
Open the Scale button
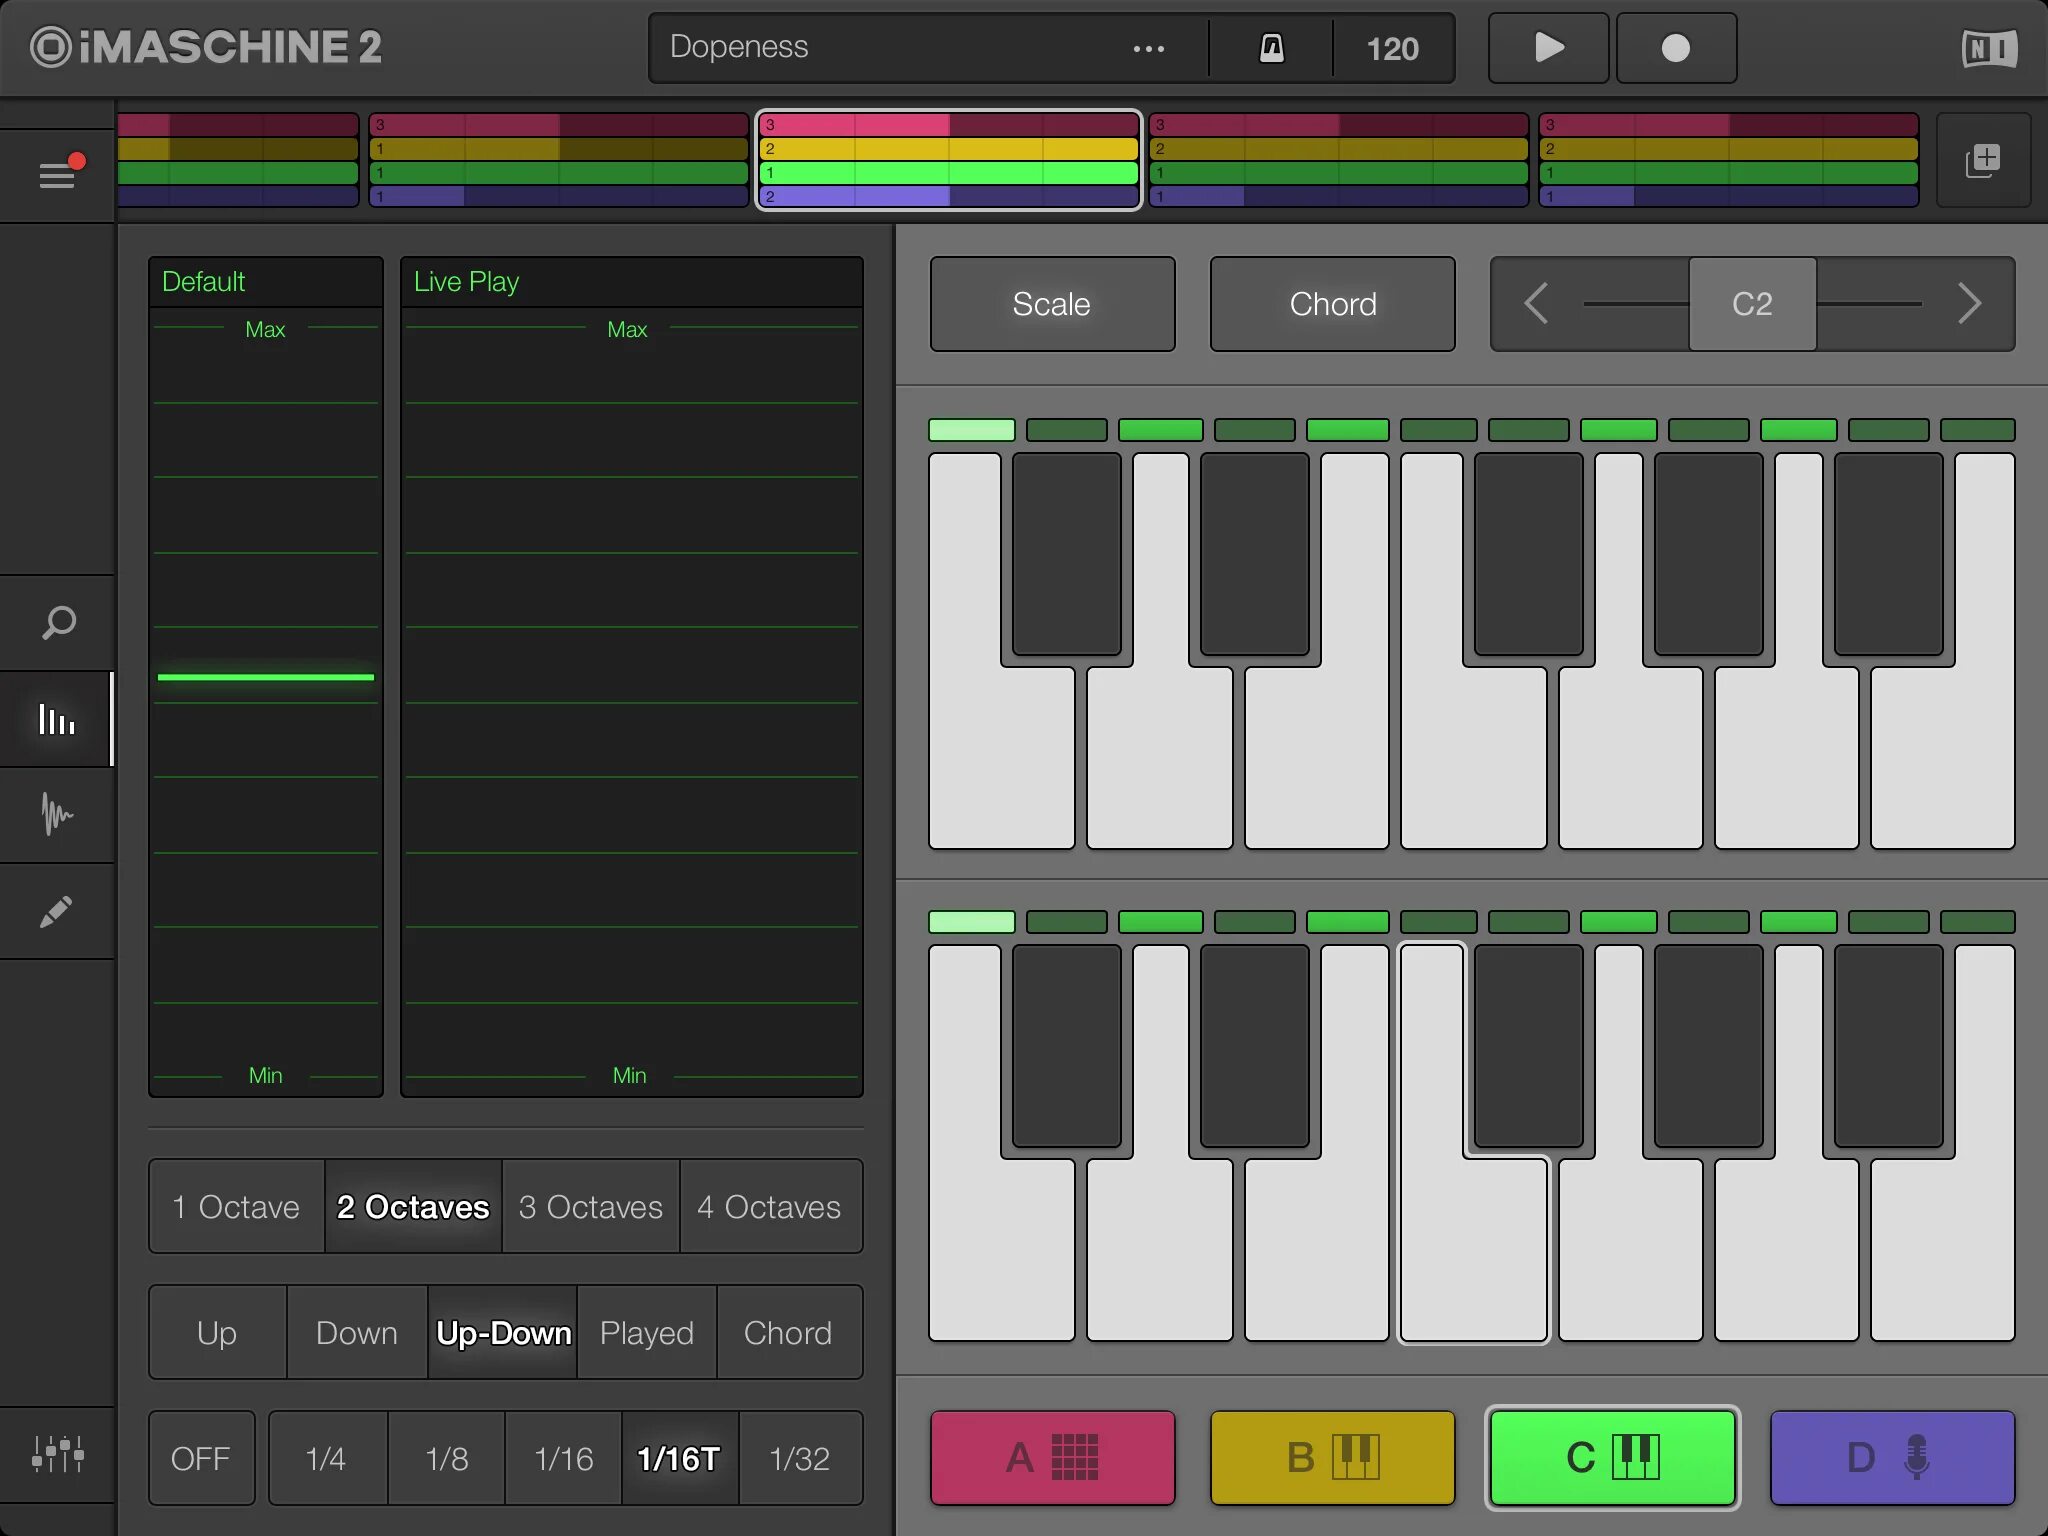point(1052,304)
